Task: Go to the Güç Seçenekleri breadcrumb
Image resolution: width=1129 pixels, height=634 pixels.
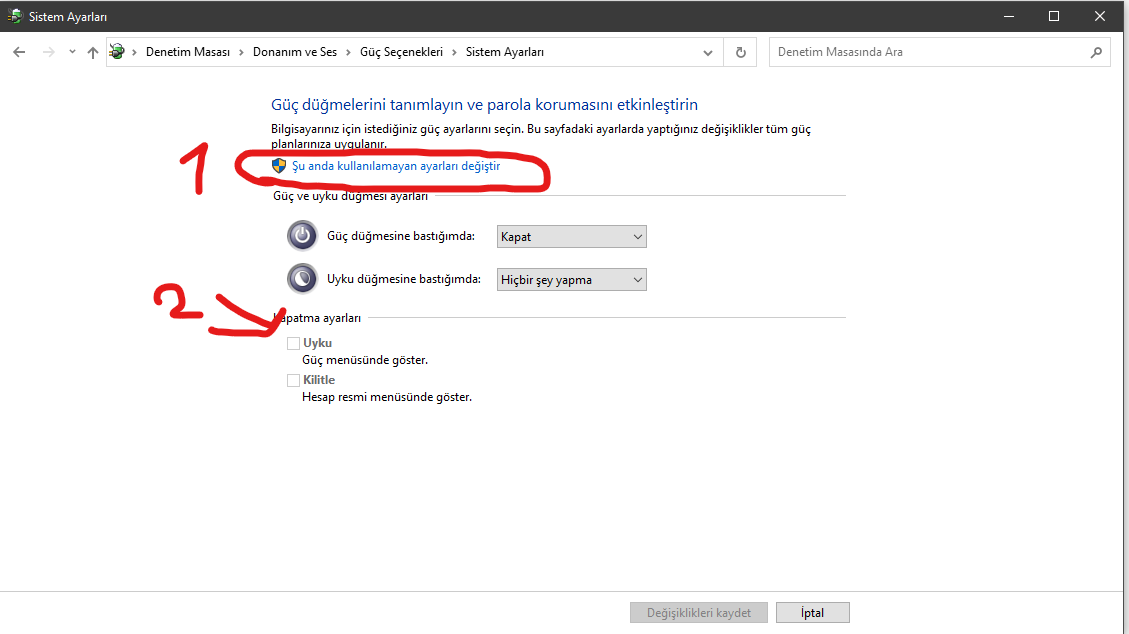Action: tap(401, 52)
